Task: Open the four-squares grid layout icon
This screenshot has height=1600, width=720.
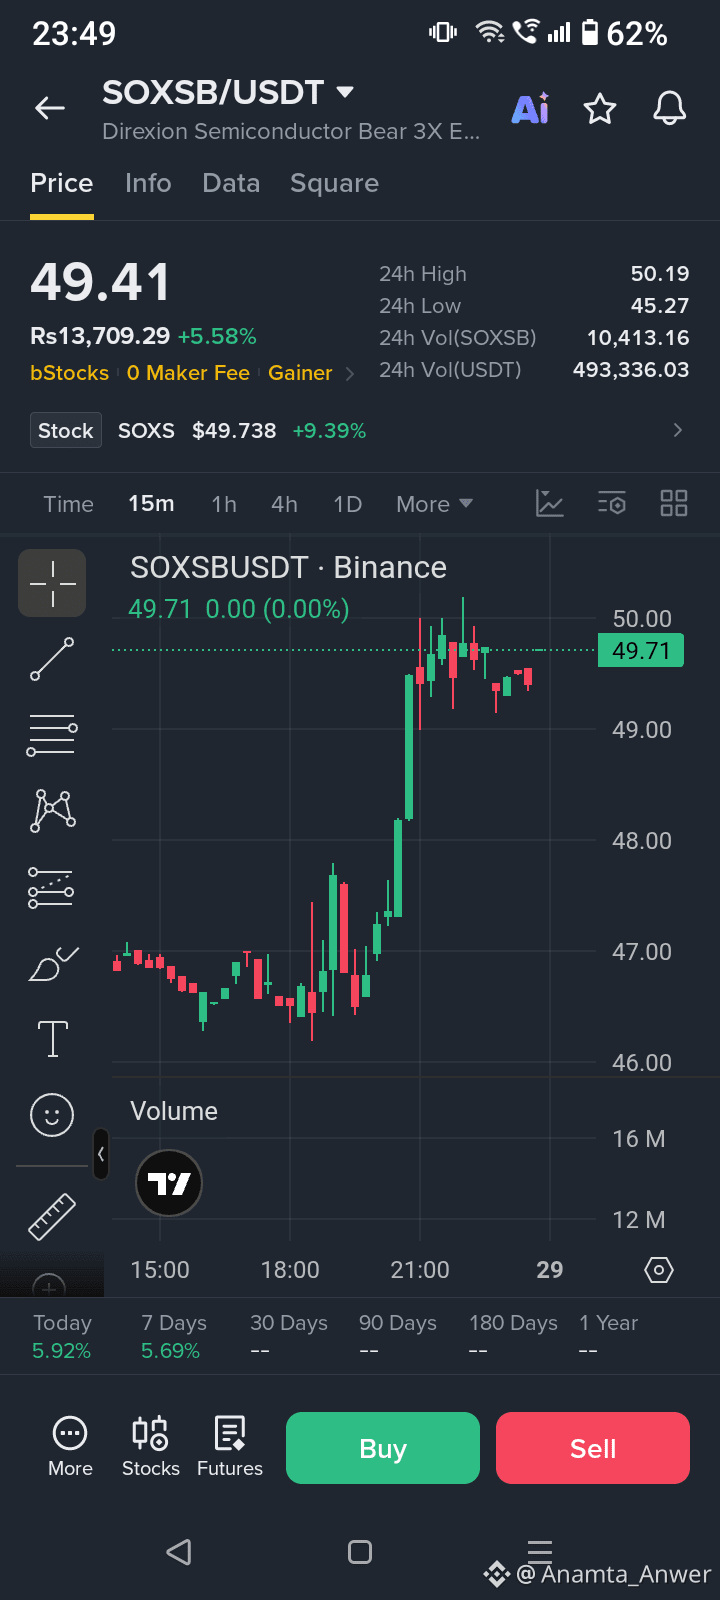Action: [x=674, y=503]
